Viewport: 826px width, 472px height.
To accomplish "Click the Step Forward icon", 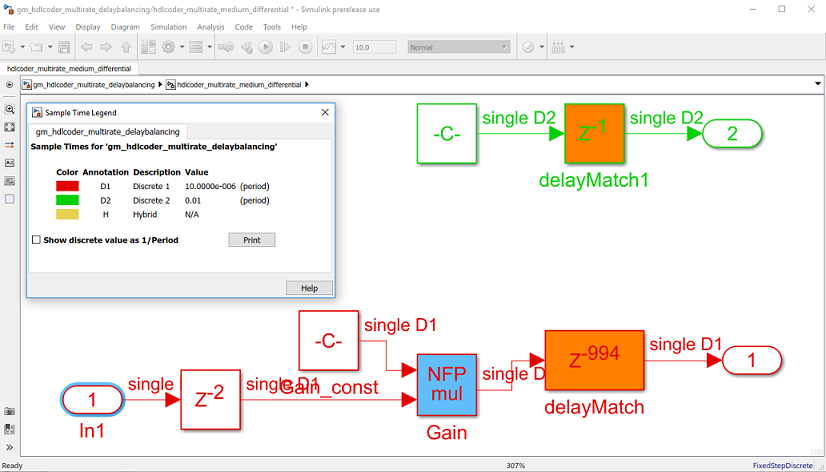I will pyautogui.click(x=285, y=47).
